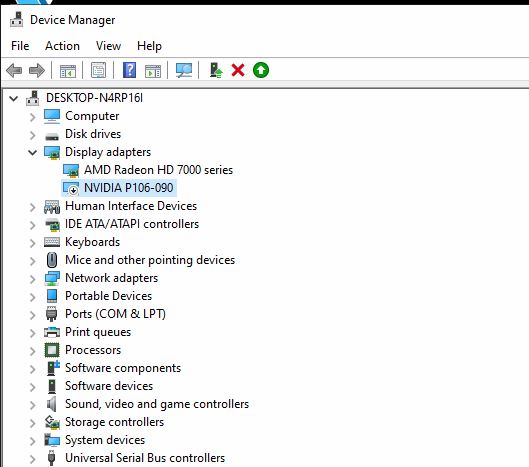The height and width of the screenshot is (467, 529).
Task: Open the Action menu
Action: pos(62,46)
